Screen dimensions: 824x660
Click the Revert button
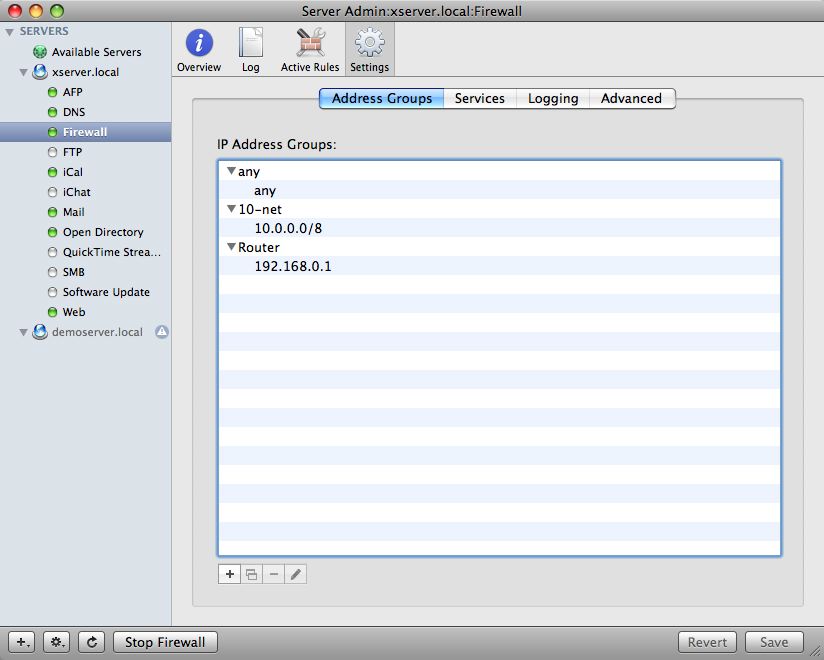click(707, 642)
